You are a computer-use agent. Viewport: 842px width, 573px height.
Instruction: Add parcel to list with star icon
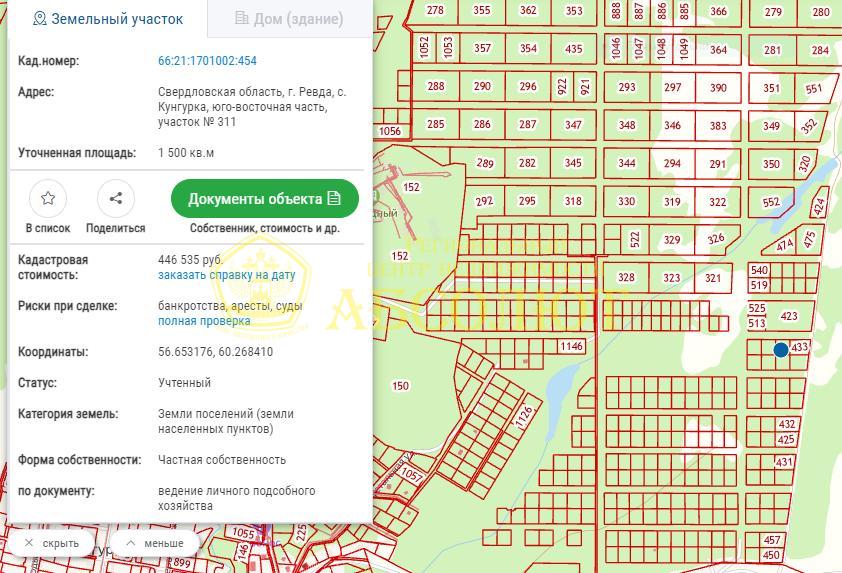(48, 198)
